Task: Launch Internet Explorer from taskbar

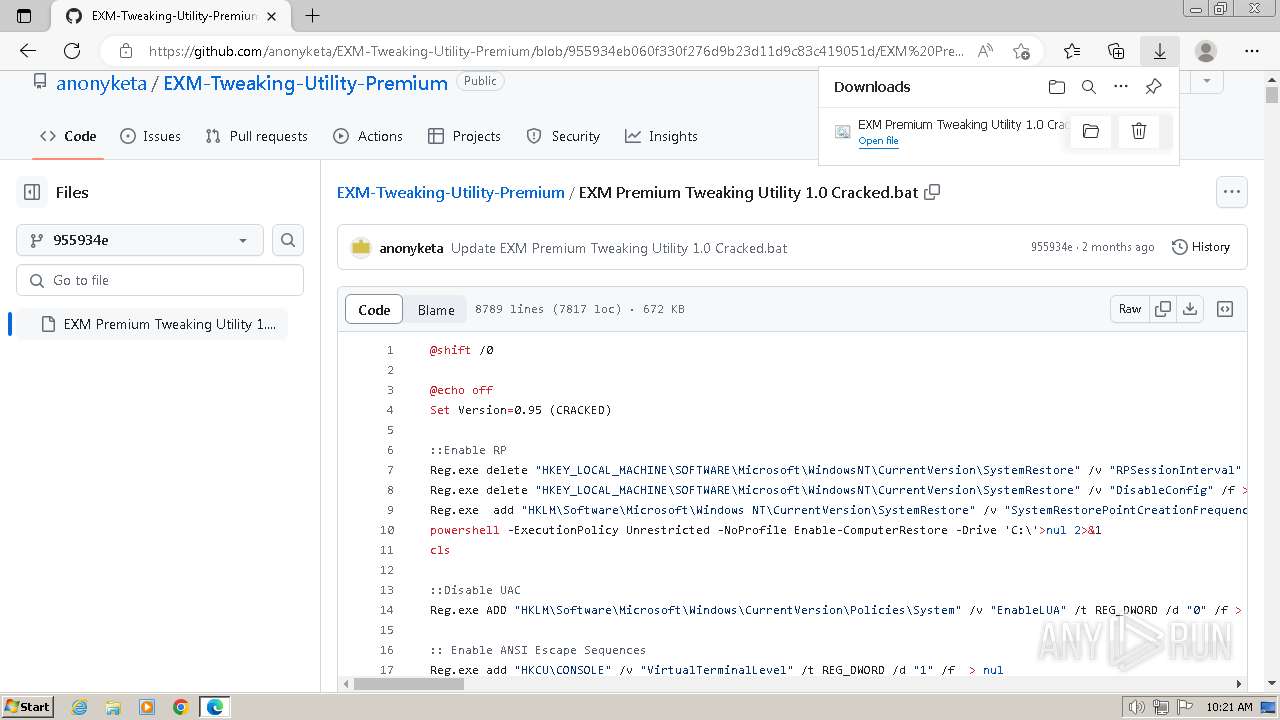Action: [x=80, y=707]
